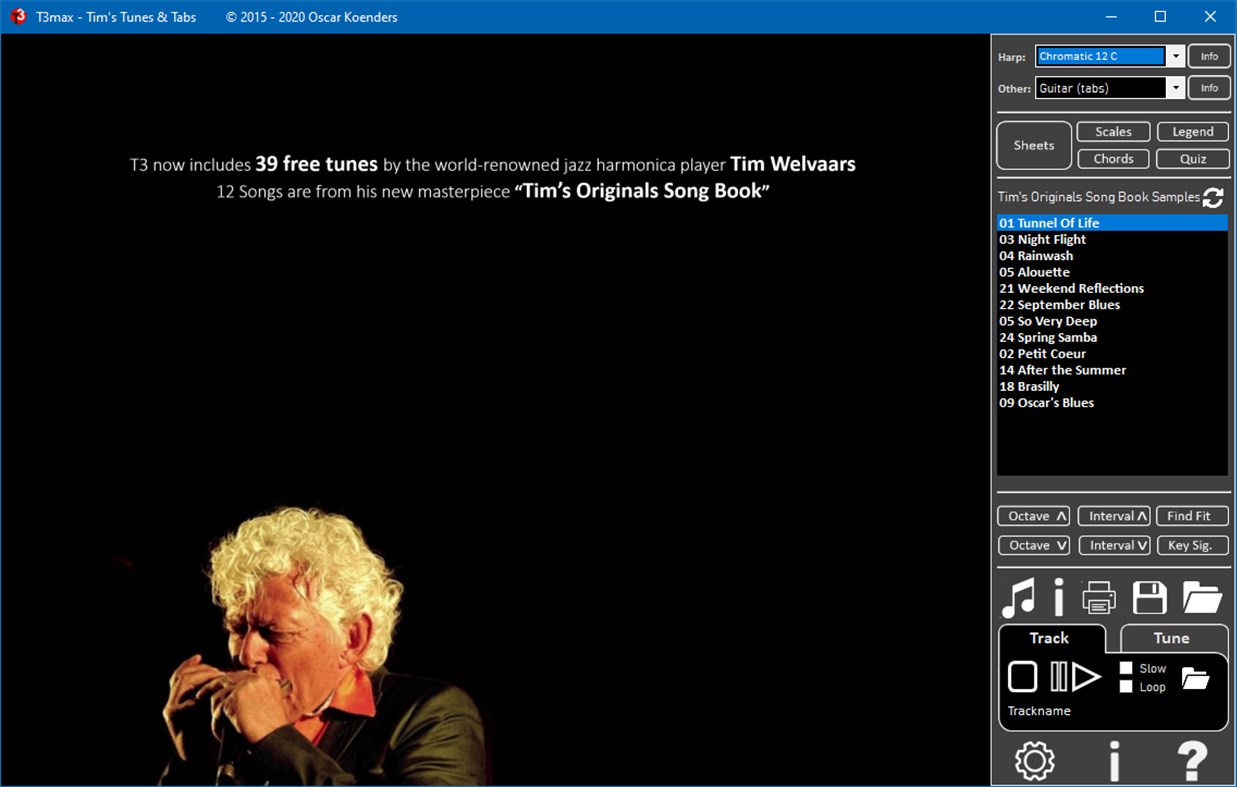The height and width of the screenshot is (787, 1237).
Task: Select '22 September Blues' from the song list
Action: [1059, 304]
